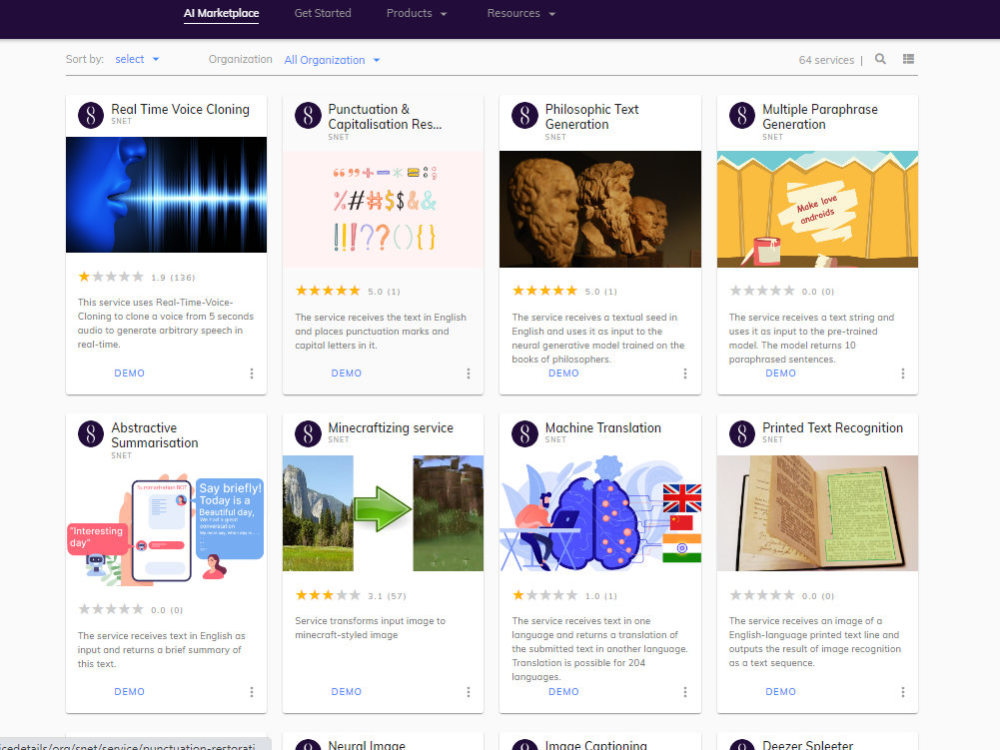This screenshot has height=750, width=1000.
Task: Launch DEMO for Minecraftizing service
Action: 346,691
